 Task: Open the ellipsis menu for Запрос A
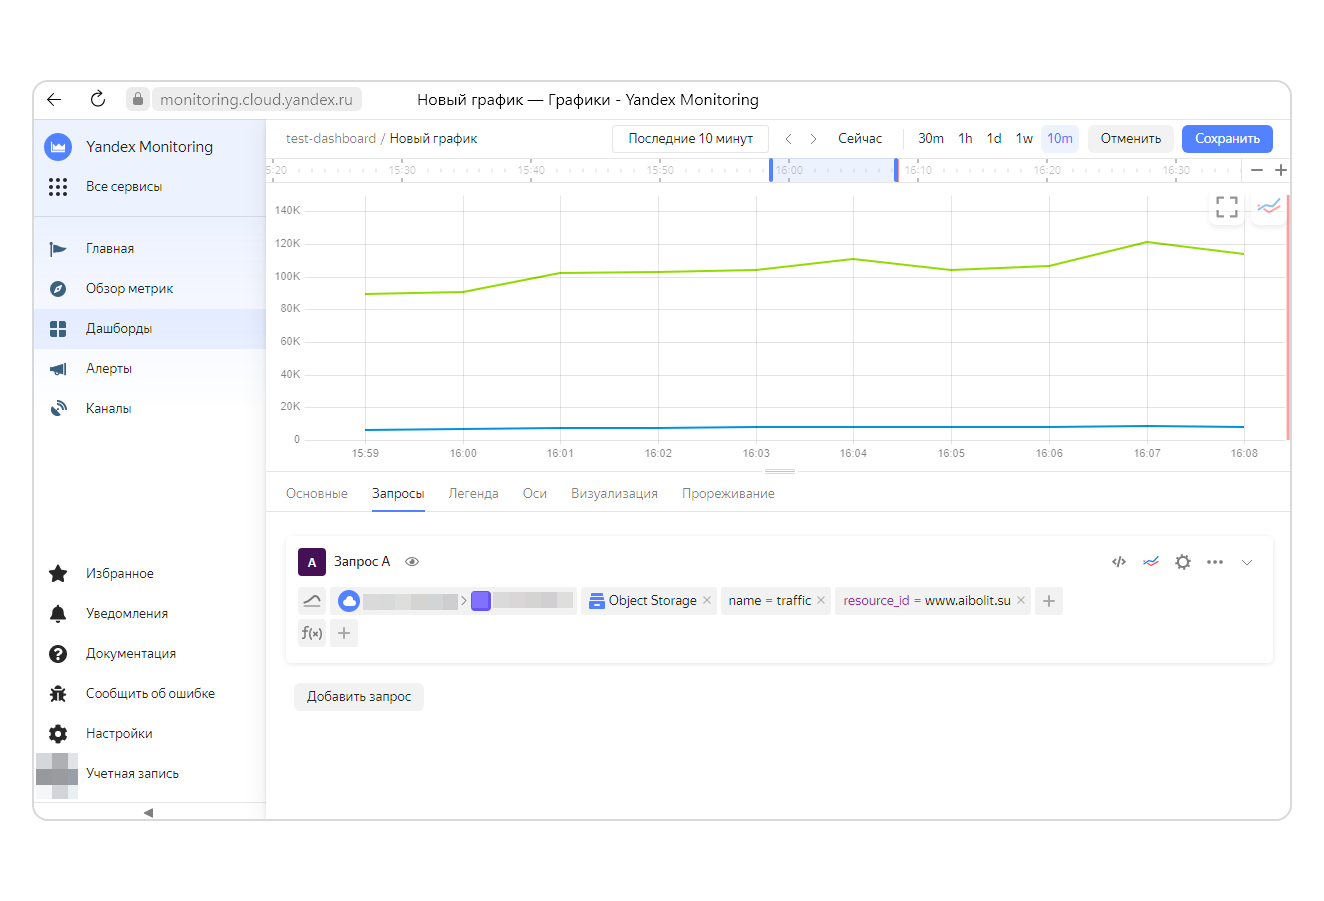1215,562
